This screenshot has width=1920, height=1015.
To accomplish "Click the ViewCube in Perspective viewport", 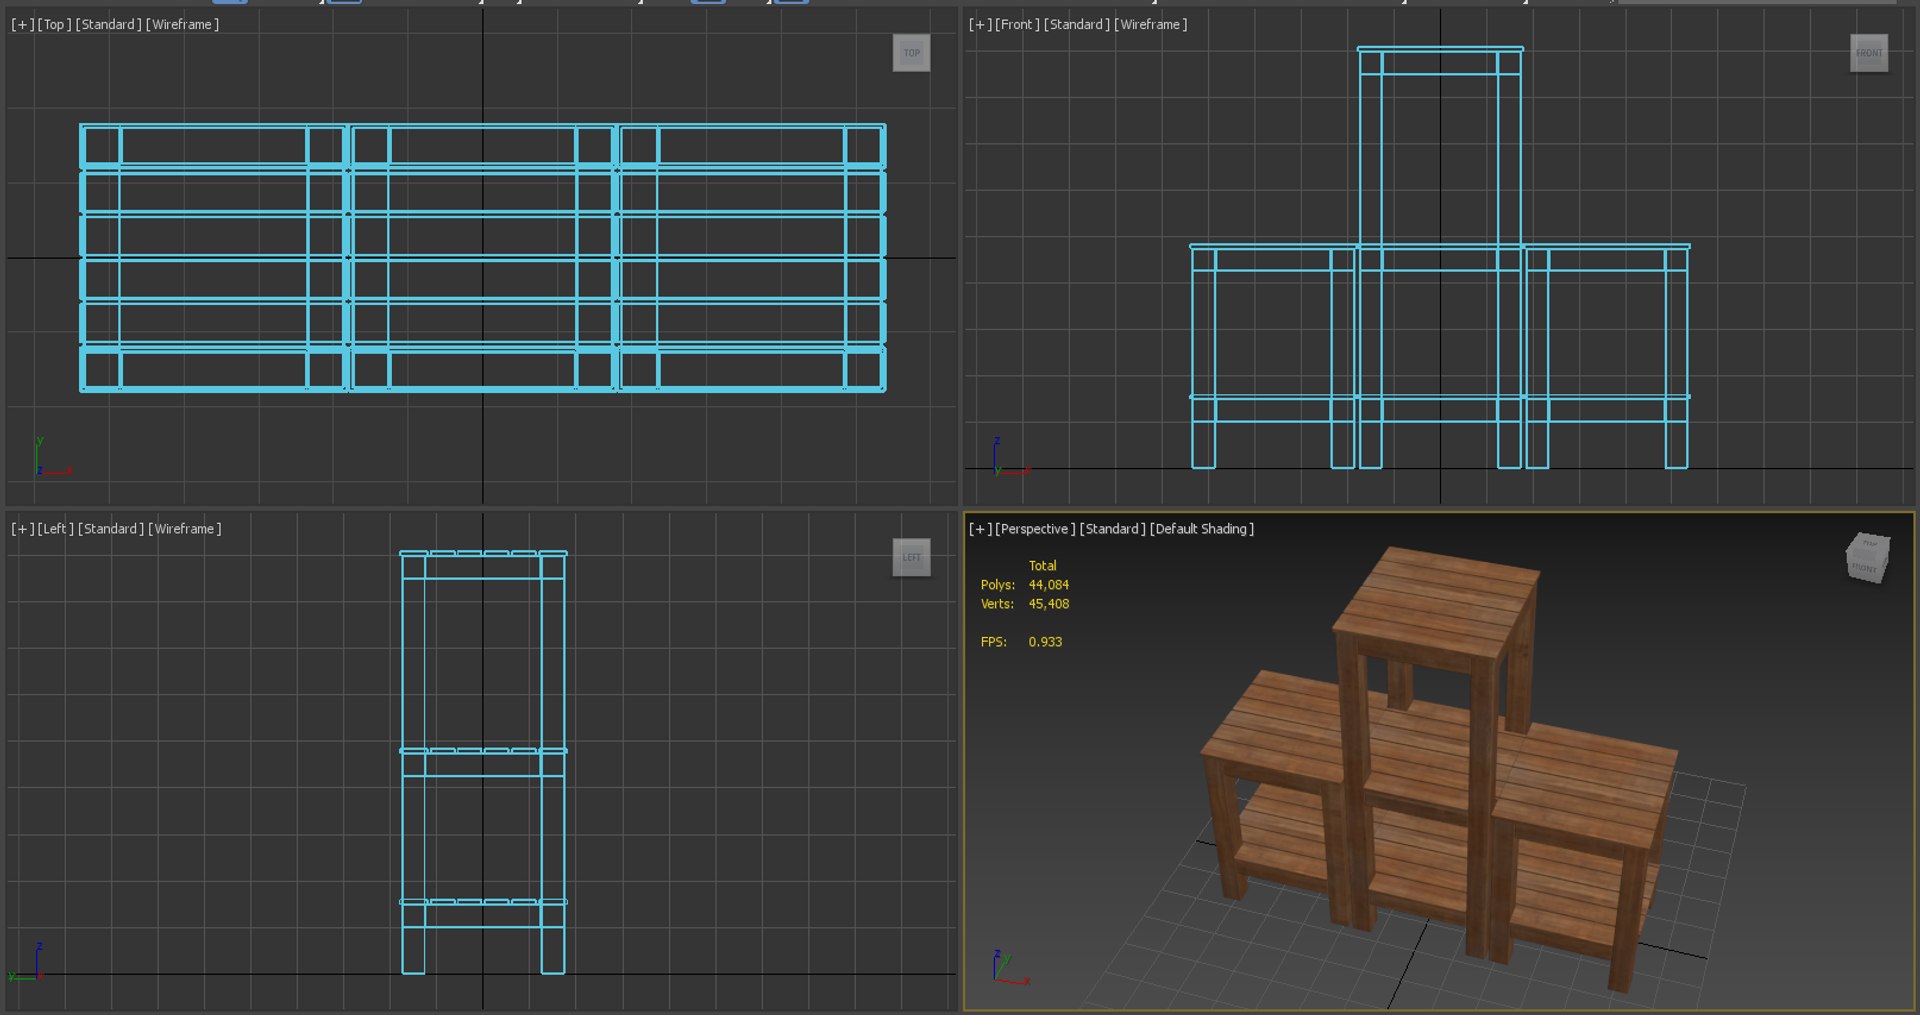I will tap(1868, 557).
